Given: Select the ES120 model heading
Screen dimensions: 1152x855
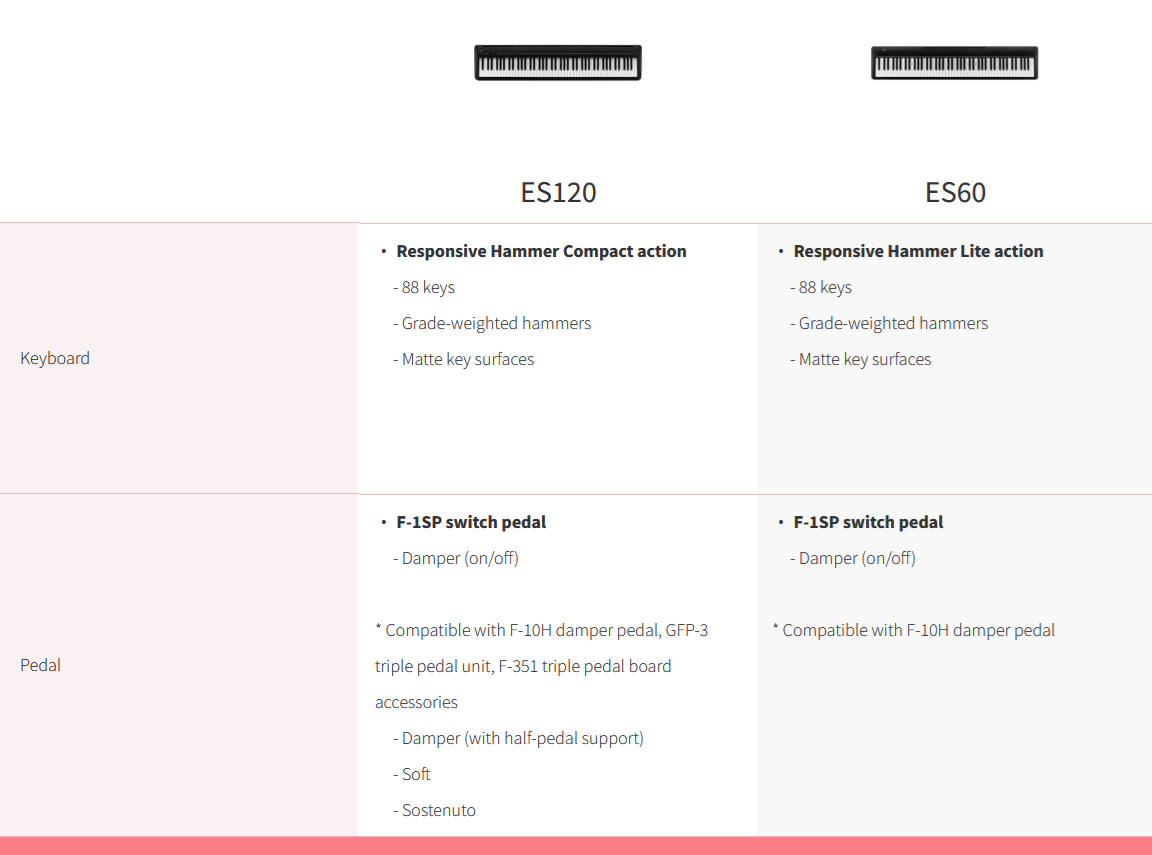Looking at the screenshot, I should click(558, 192).
